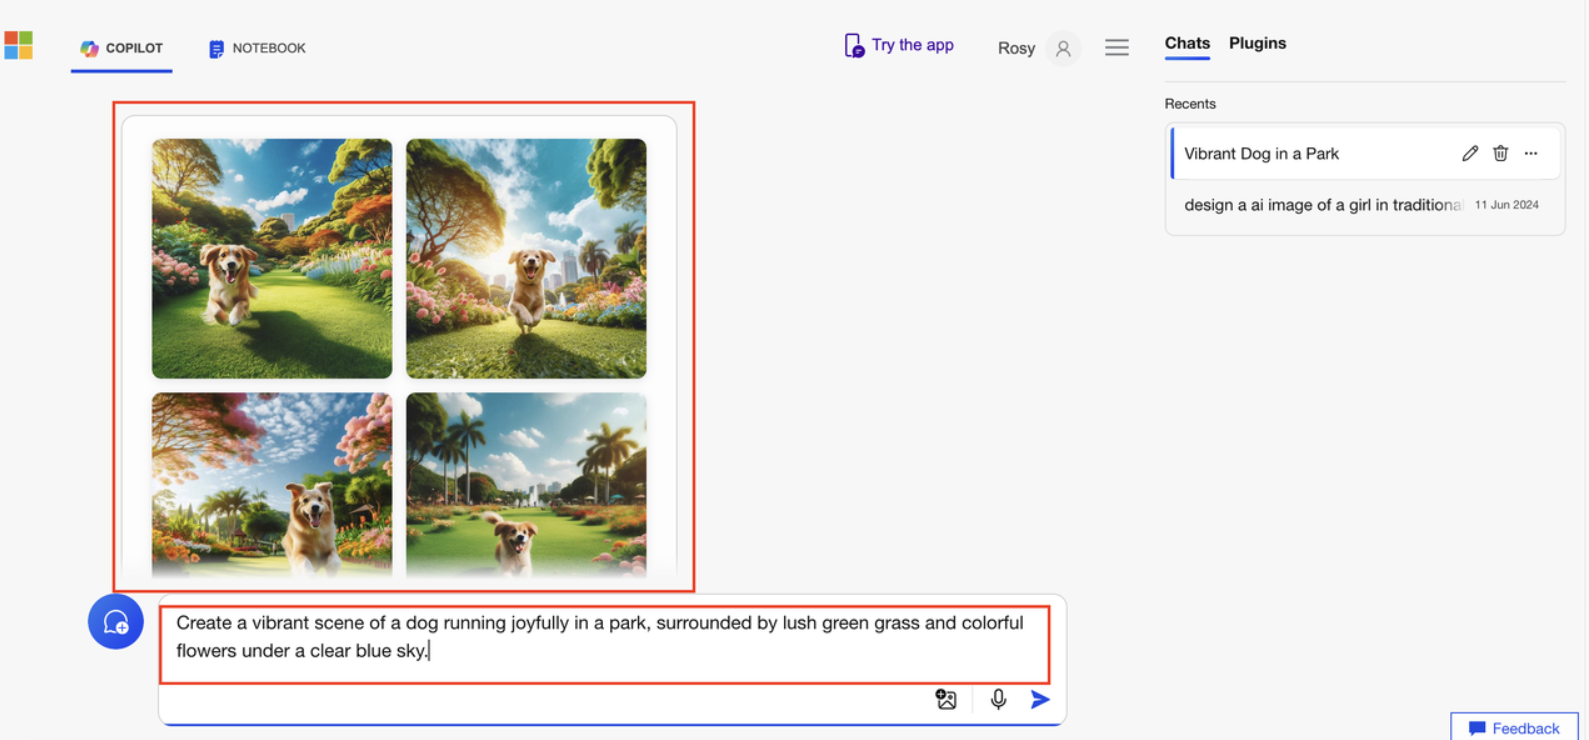Viewport: 1589px width, 740px height.
Task: Open top-left dog image on garden path
Action: pyautogui.click(x=272, y=258)
